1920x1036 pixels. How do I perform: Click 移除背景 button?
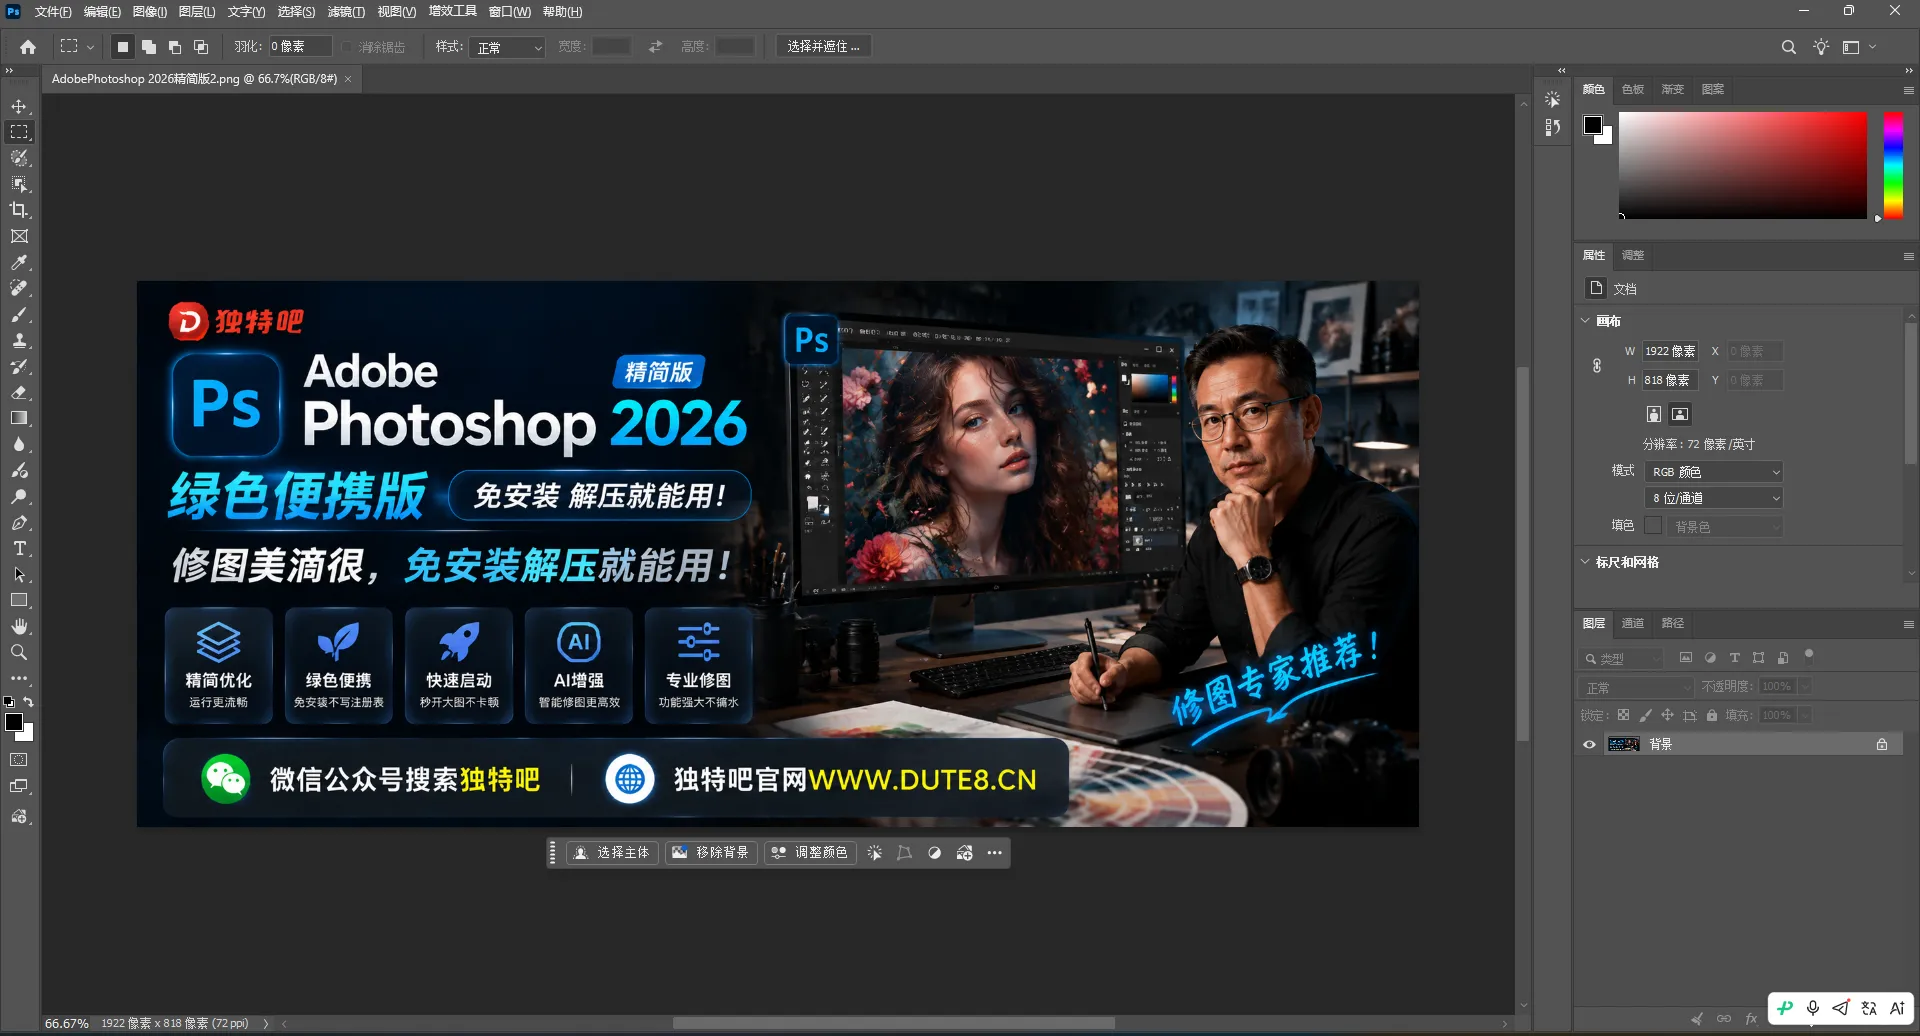pyautogui.click(x=711, y=853)
